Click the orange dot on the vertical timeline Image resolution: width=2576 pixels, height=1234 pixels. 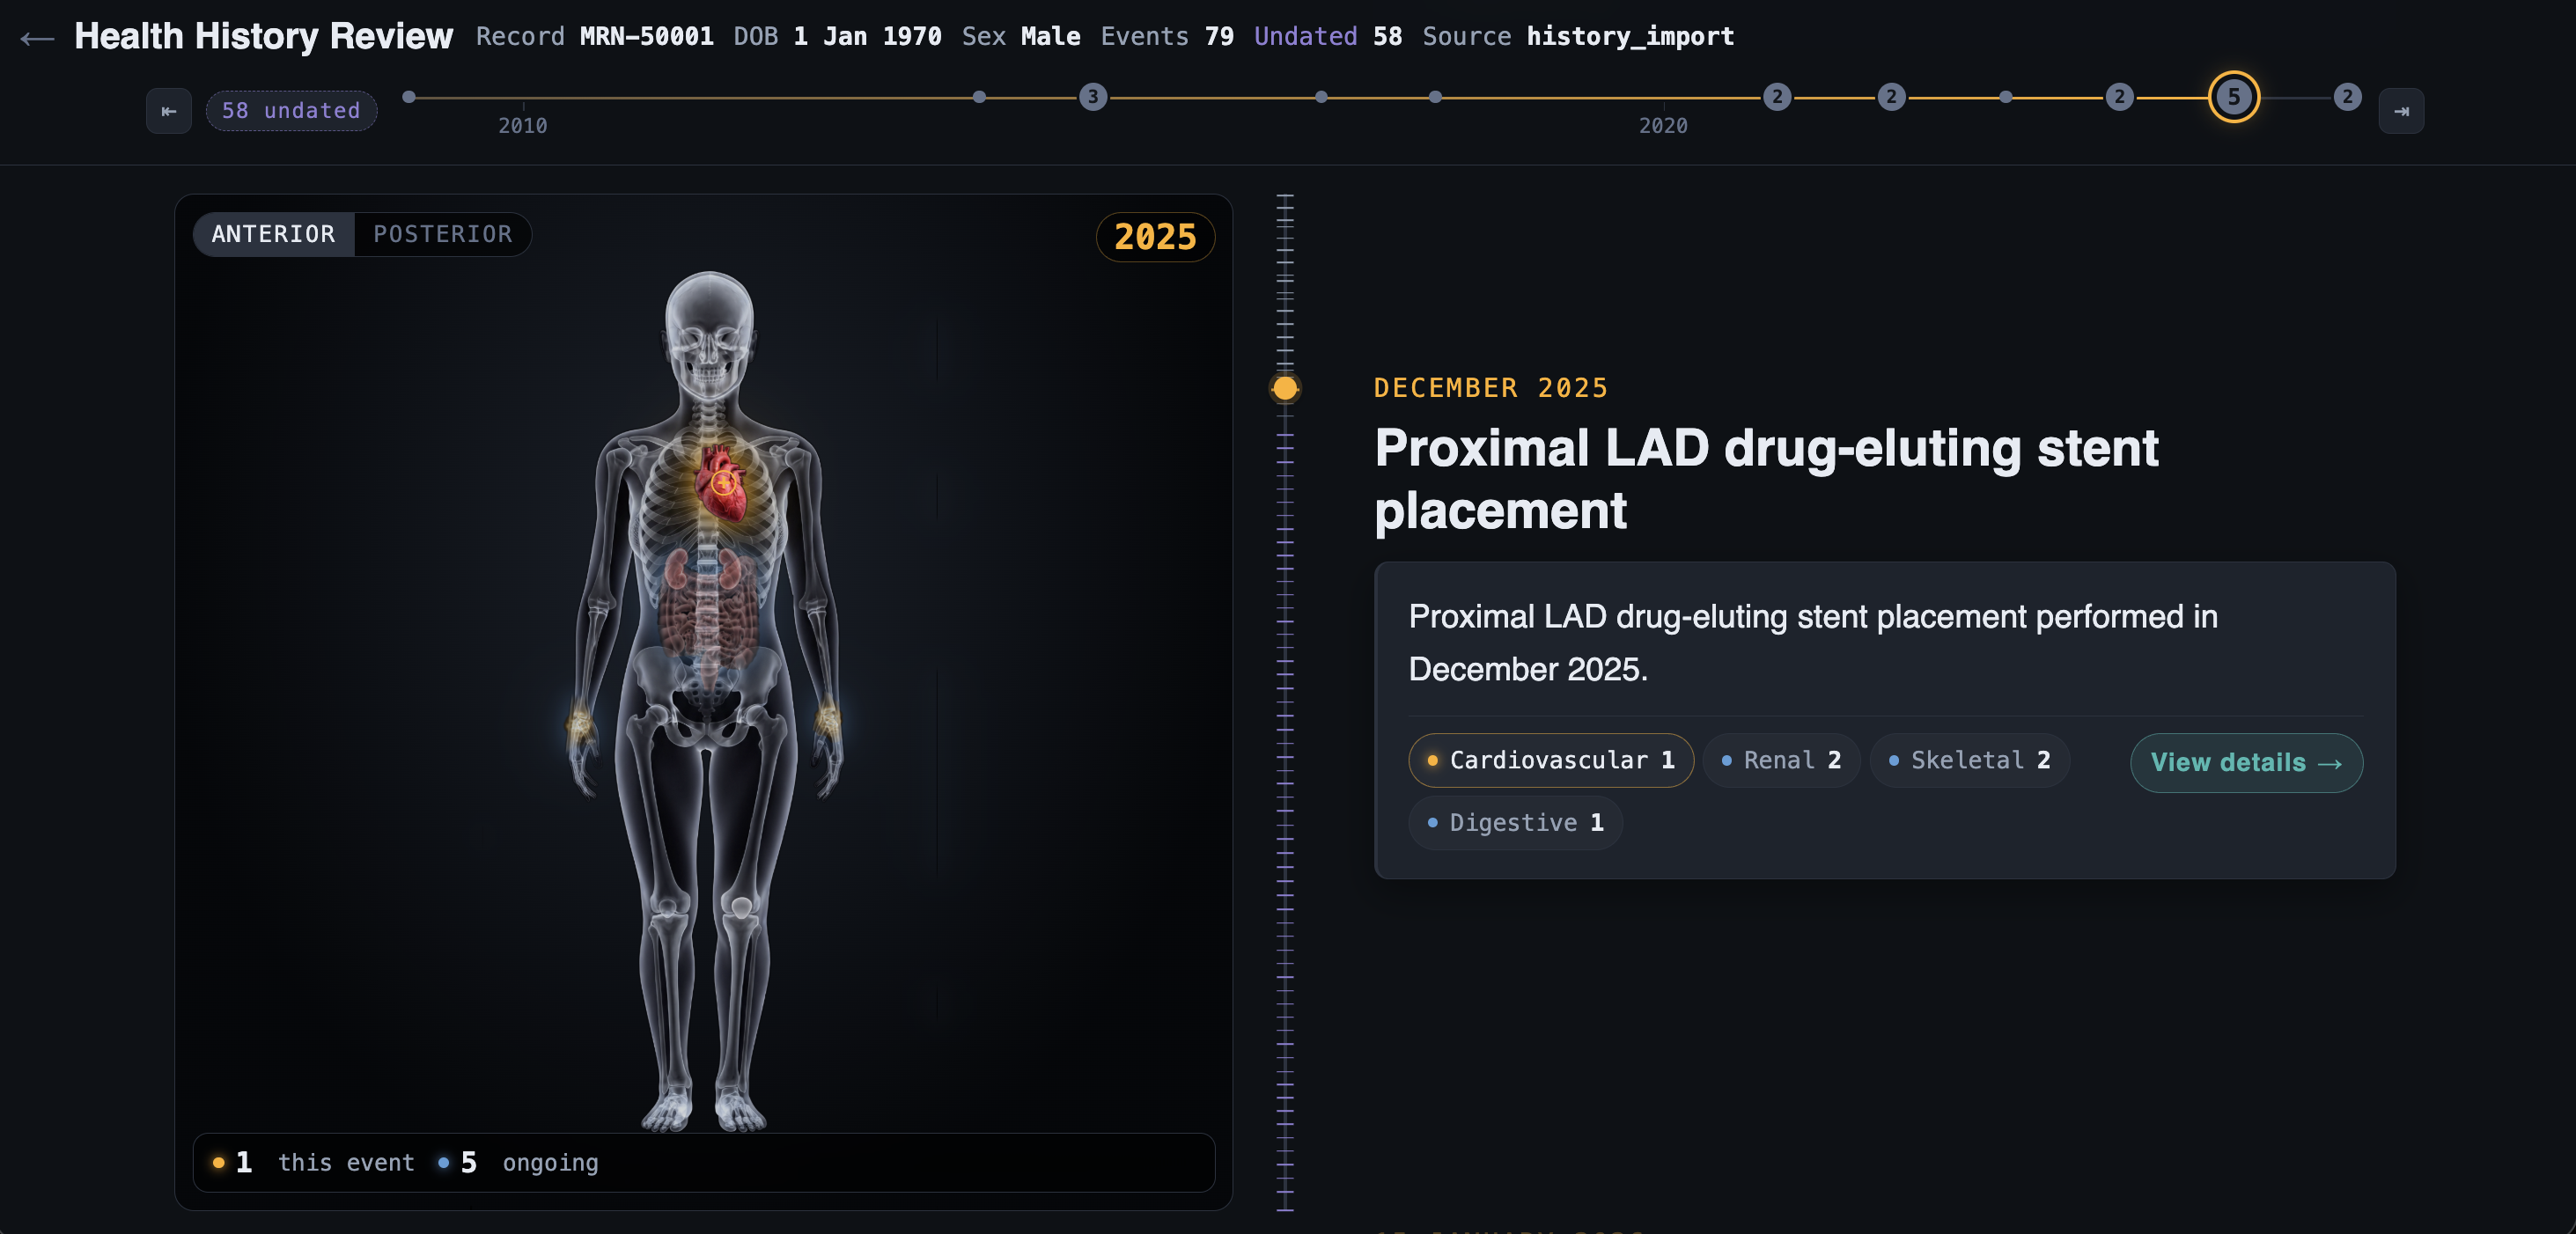pyautogui.click(x=1285, y=388)
